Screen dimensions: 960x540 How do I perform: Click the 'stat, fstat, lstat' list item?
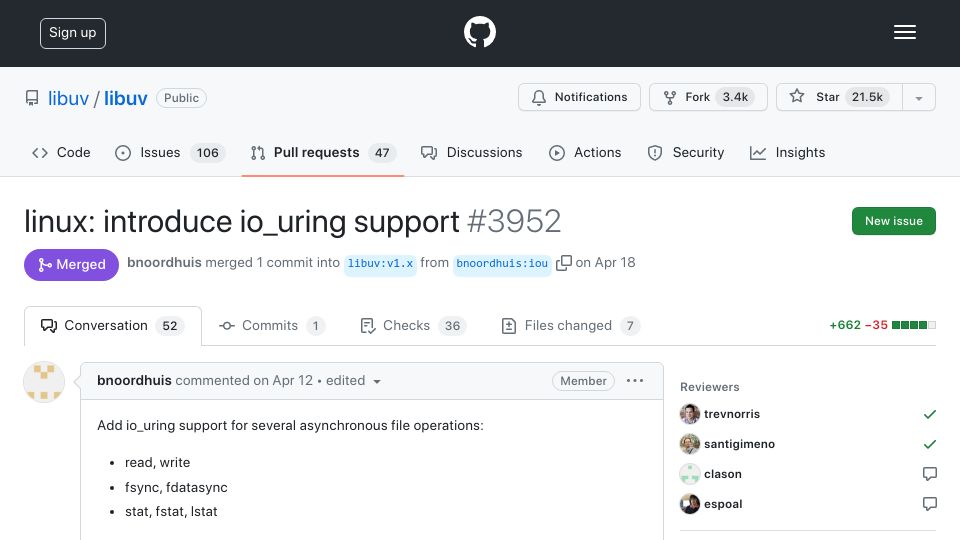coord(171,511)
